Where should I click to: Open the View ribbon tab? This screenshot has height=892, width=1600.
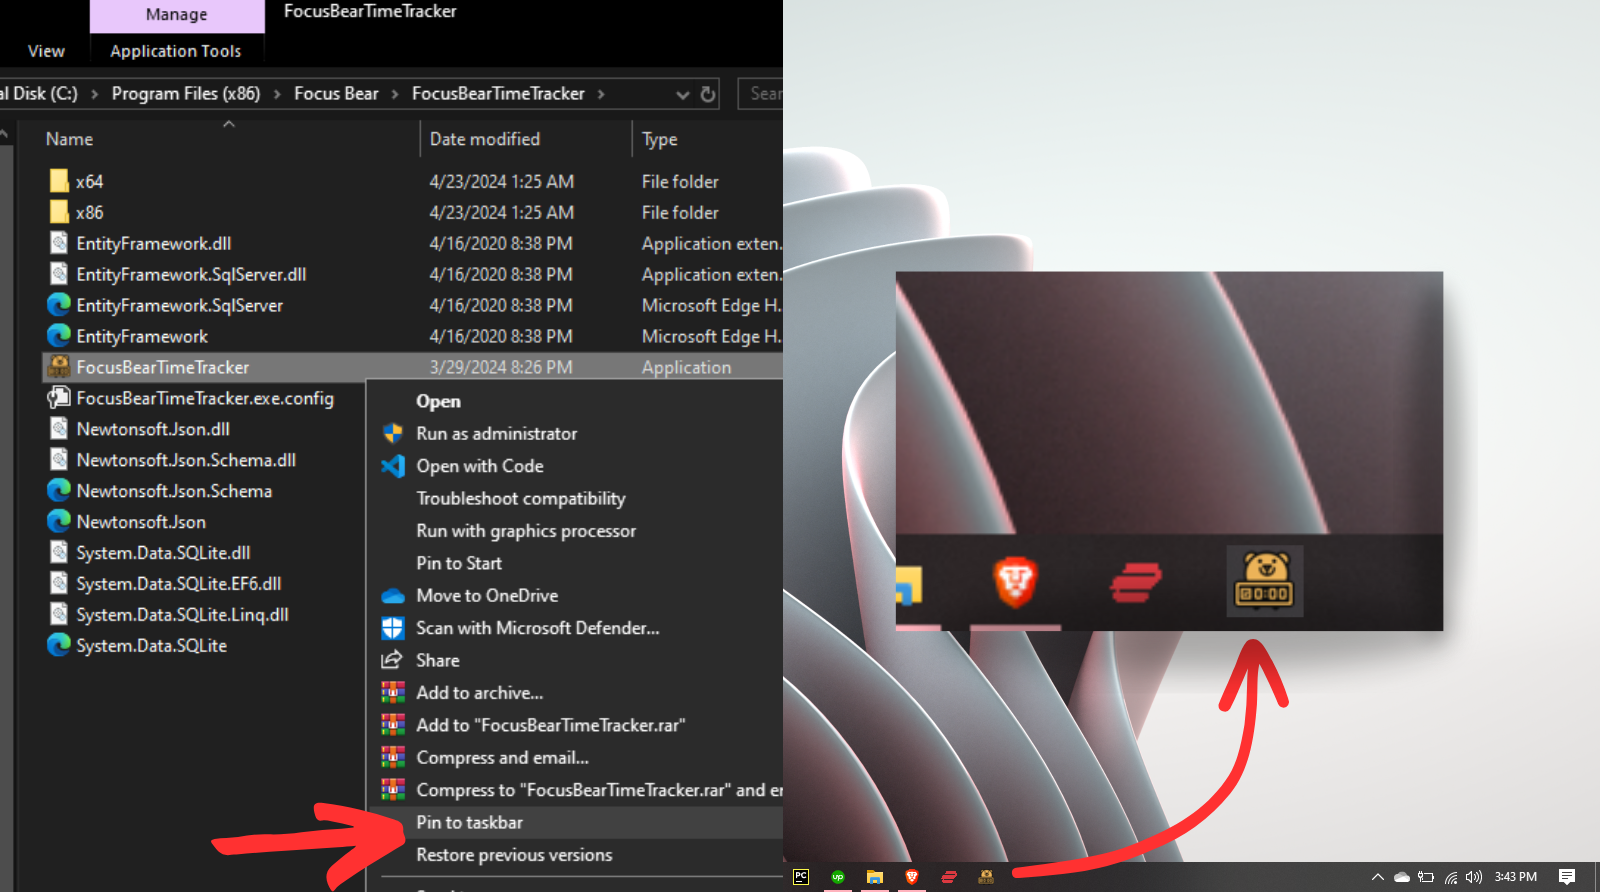point(46,51)
